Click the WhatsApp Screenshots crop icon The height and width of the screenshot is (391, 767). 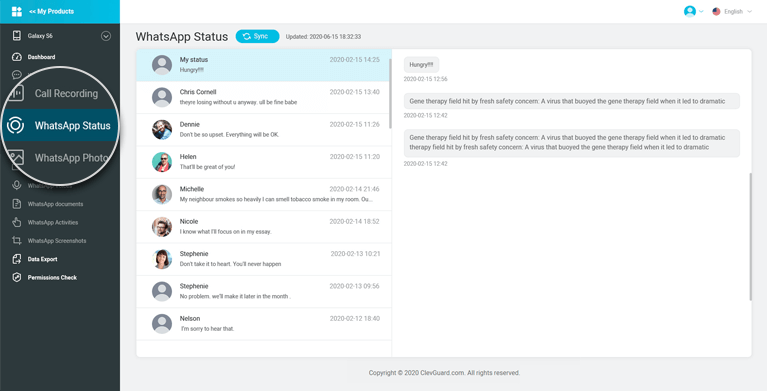click(17, 240)
